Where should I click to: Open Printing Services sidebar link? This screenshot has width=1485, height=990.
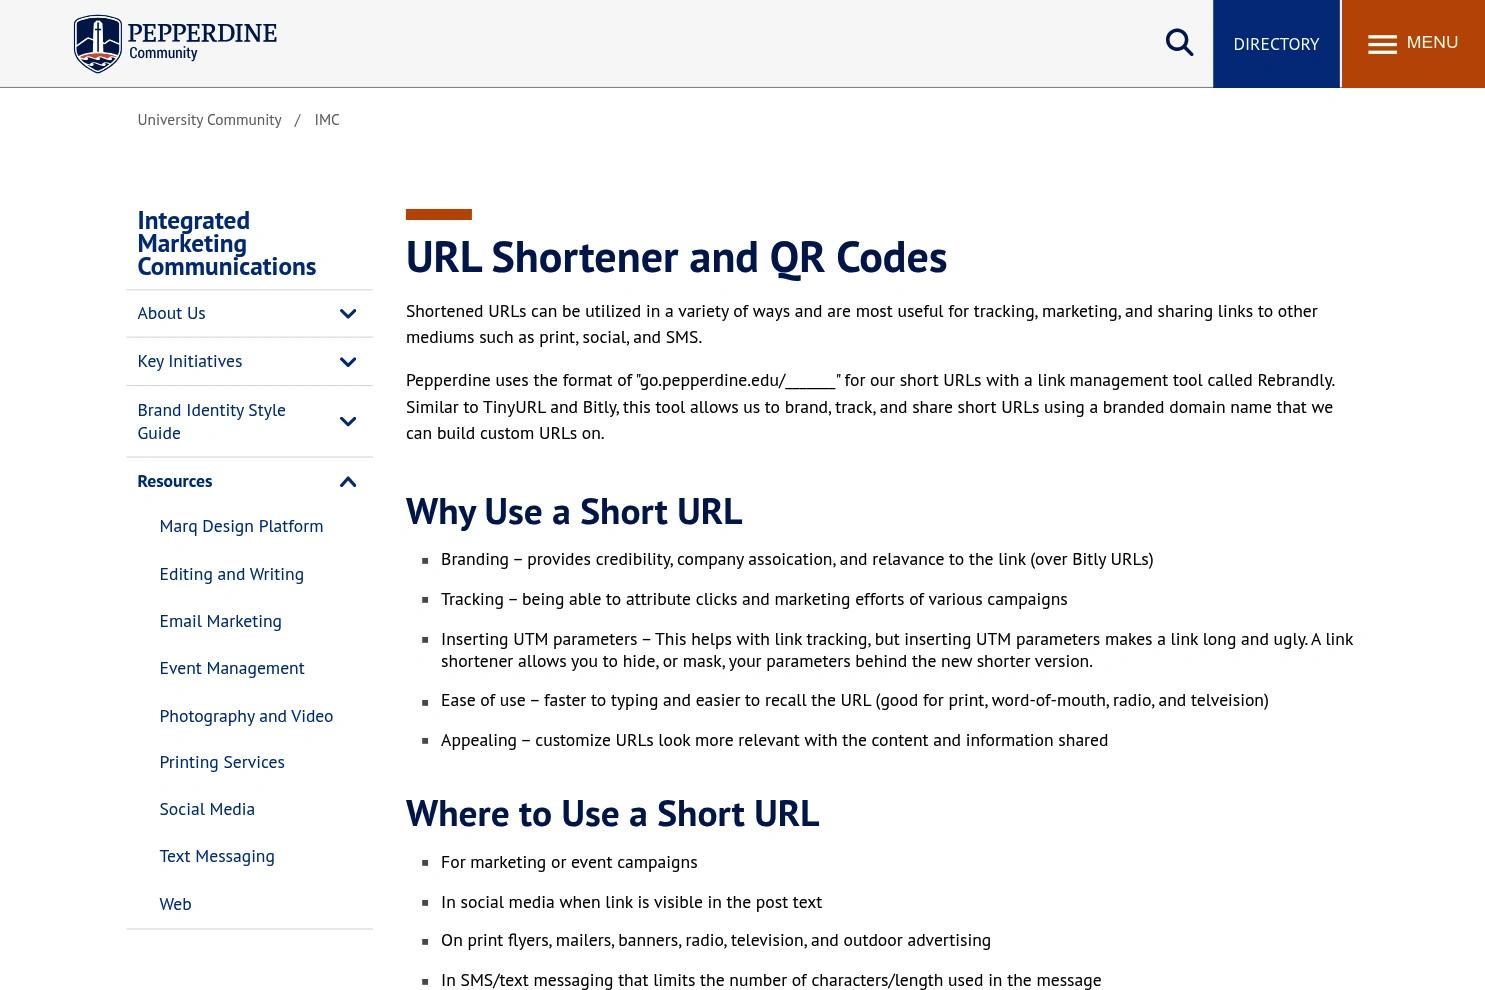coord(222,762)
